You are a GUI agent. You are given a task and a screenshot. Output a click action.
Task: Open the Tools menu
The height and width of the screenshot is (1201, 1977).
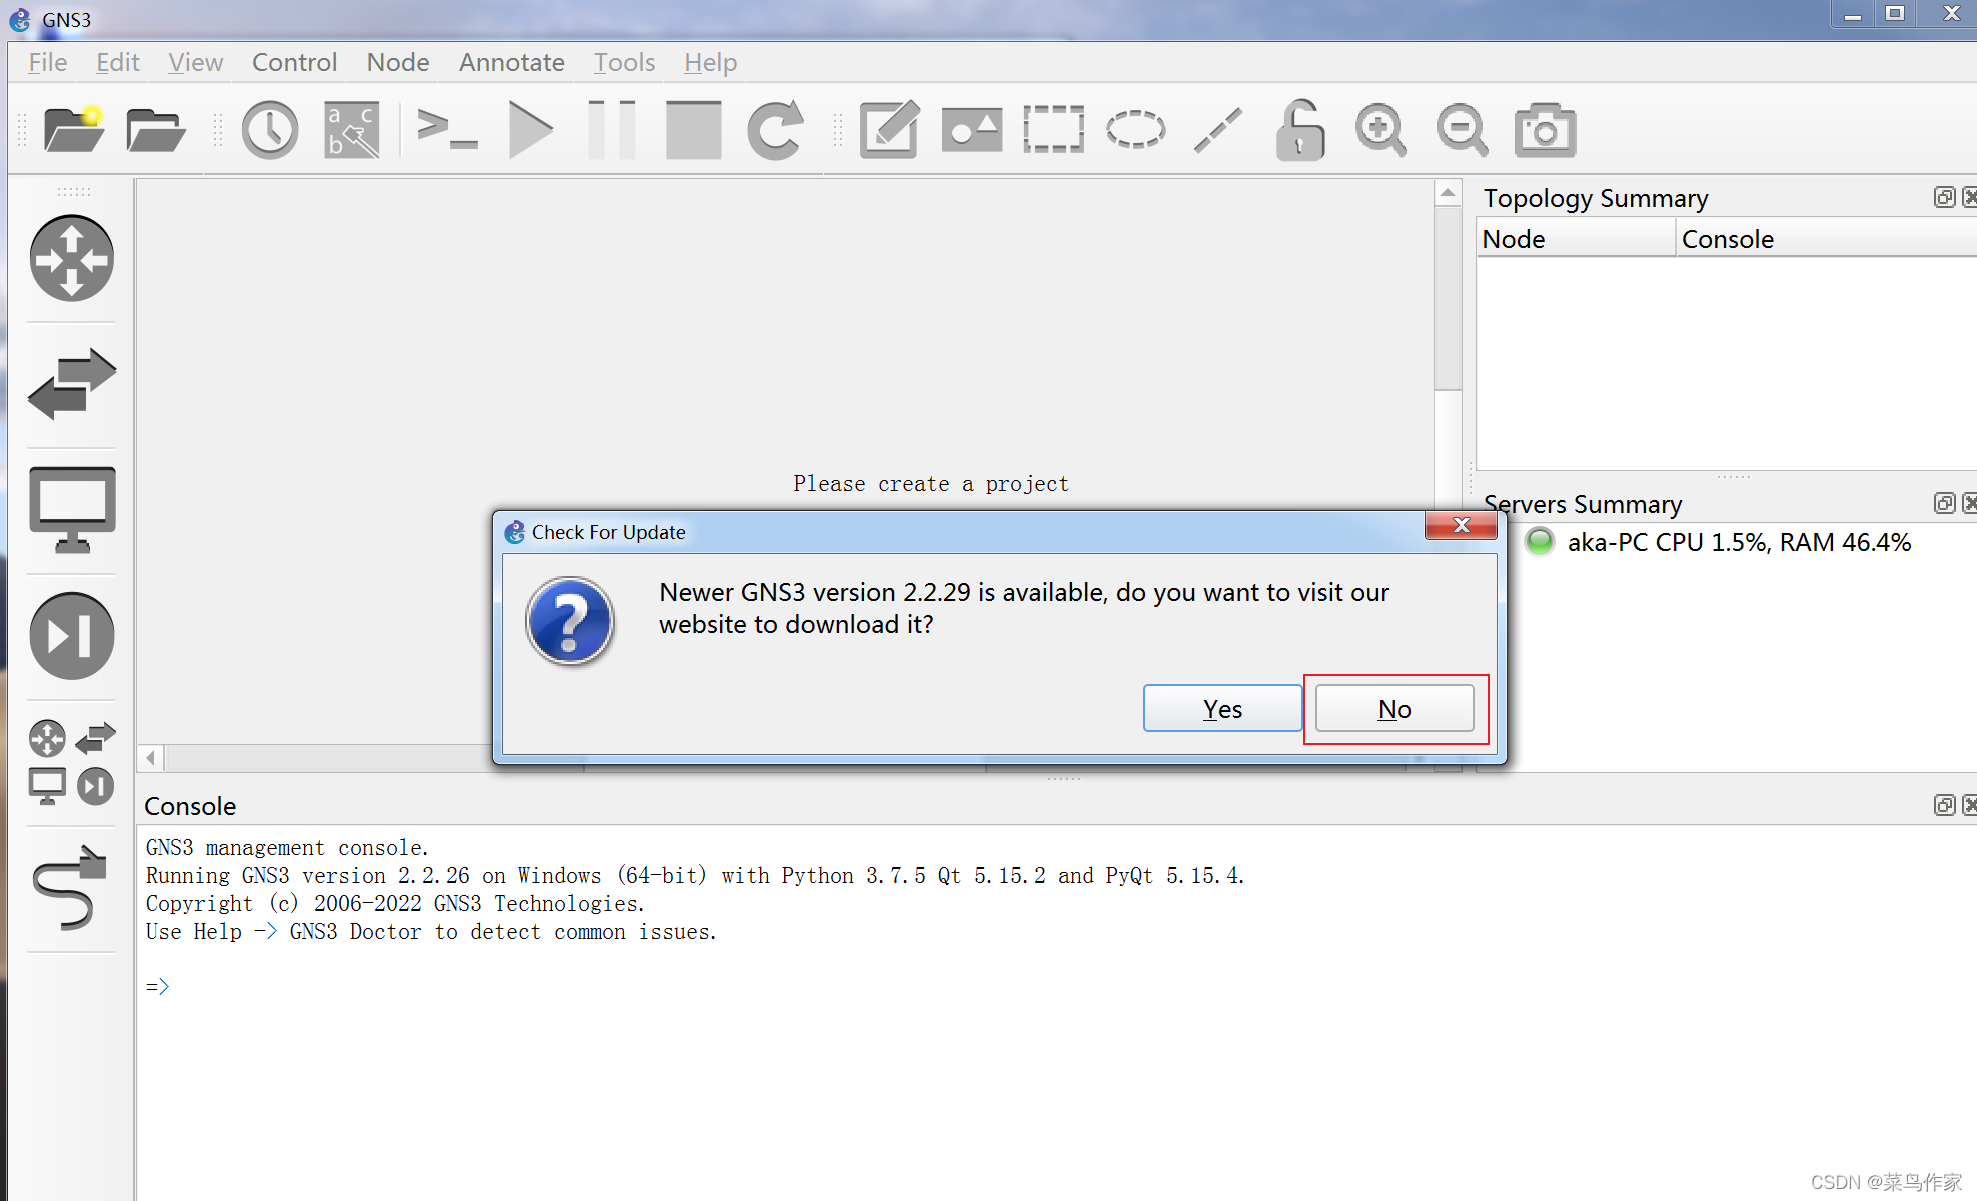click(x=624, y=62)
